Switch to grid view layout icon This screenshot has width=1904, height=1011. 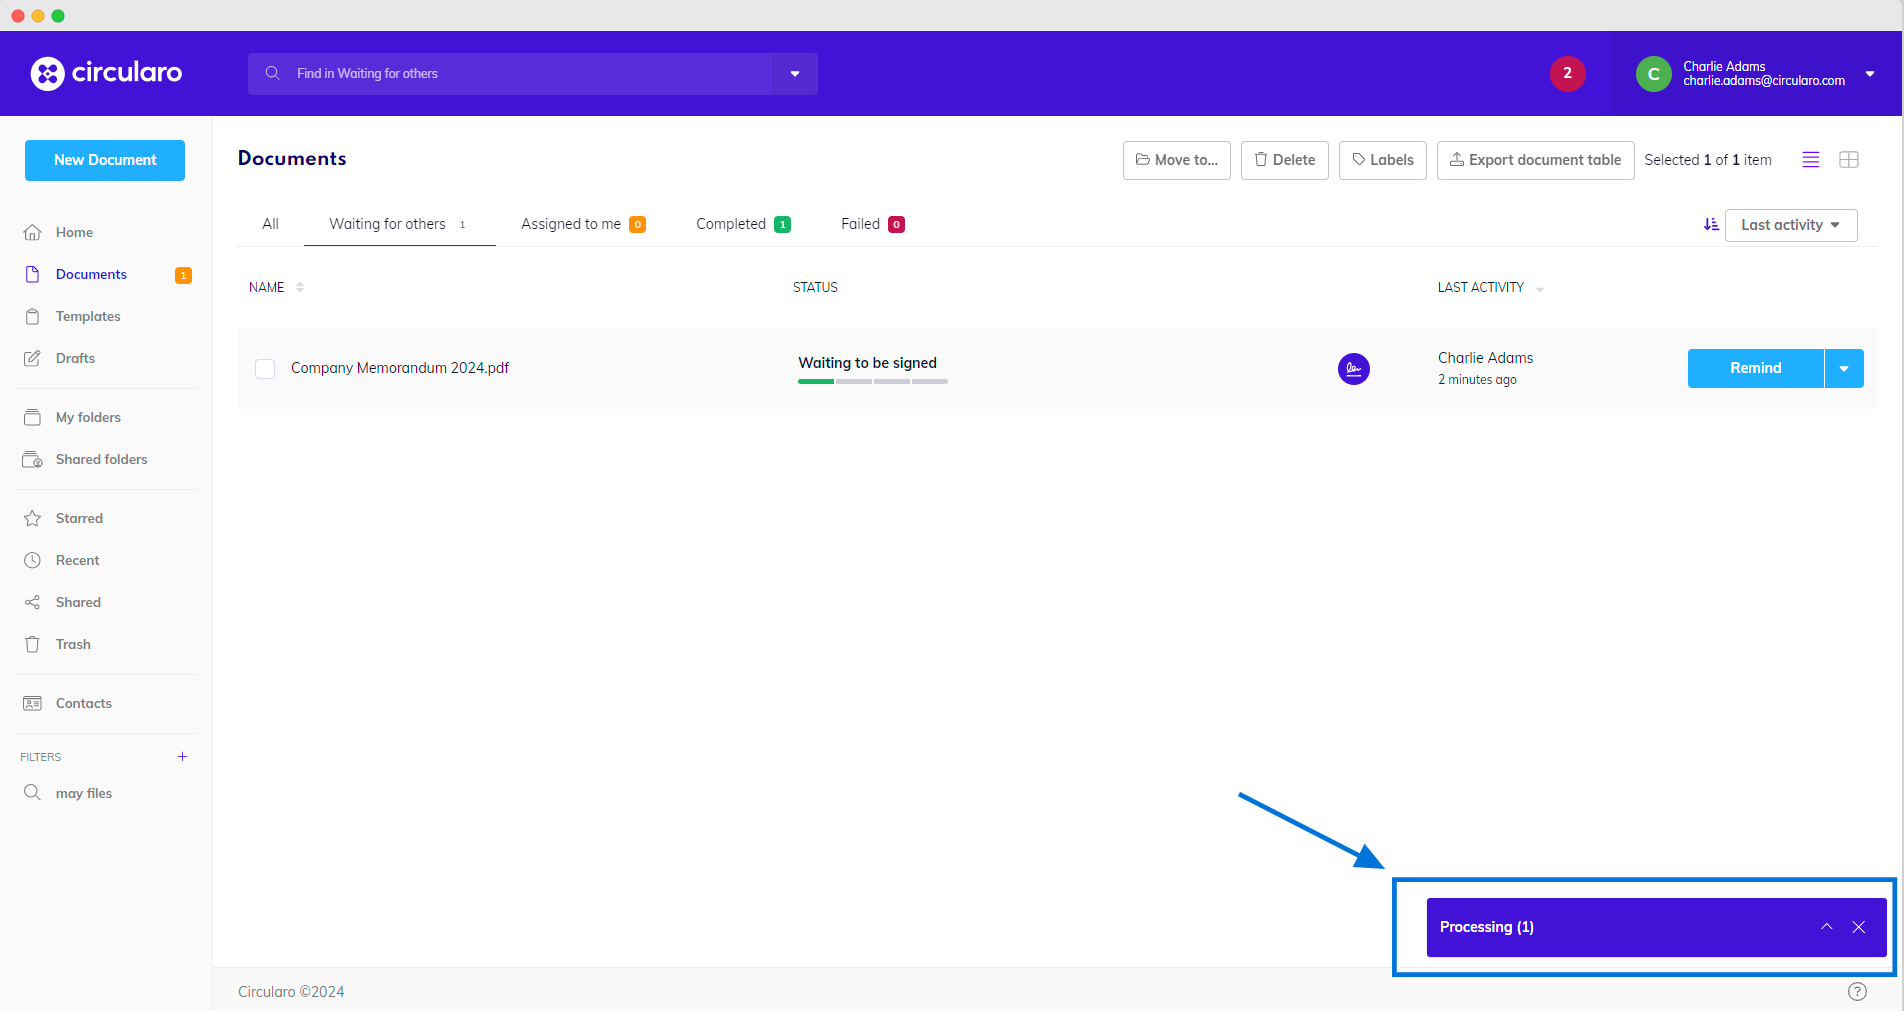click(x=1848, y=160)
